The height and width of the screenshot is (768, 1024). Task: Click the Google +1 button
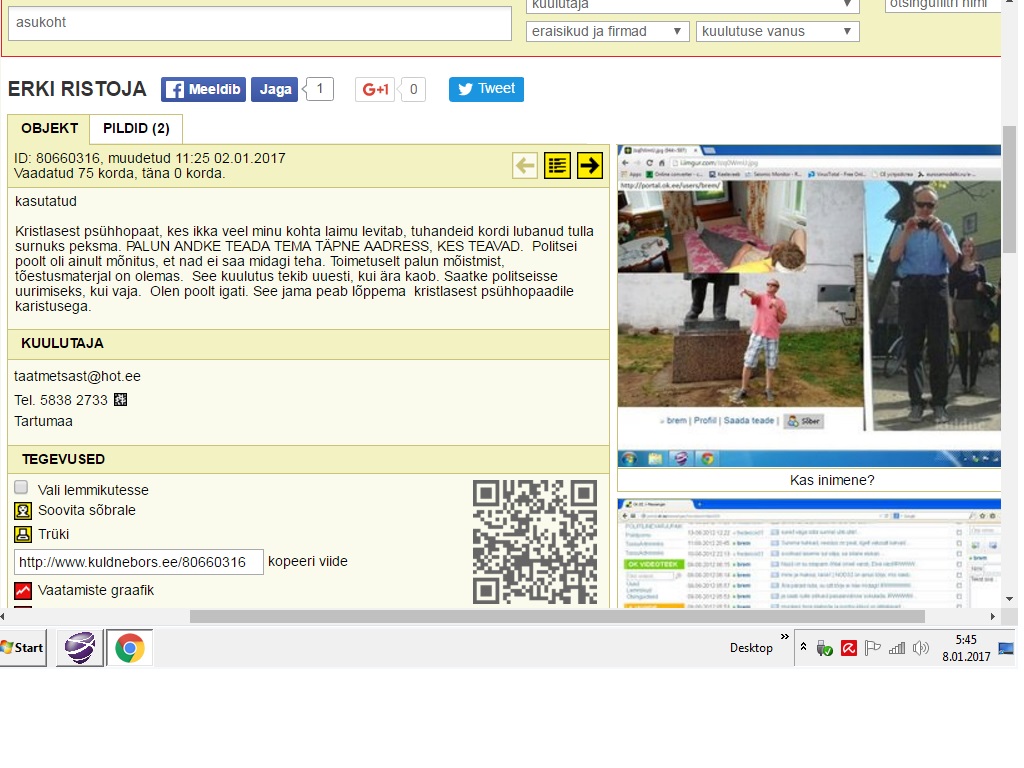(376, 89)
